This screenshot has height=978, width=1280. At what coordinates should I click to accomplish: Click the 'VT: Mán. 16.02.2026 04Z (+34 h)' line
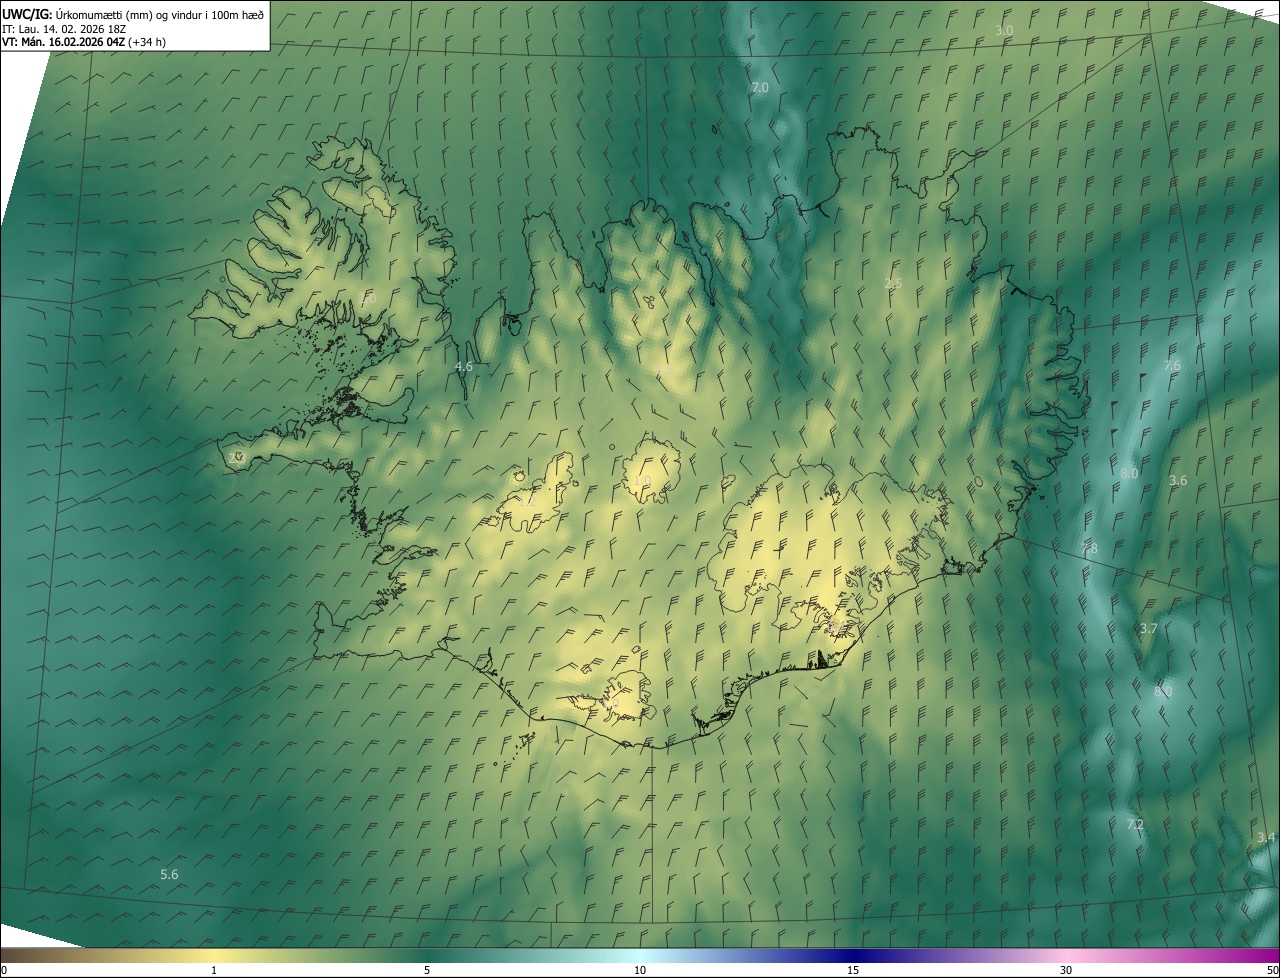[84, 42]
